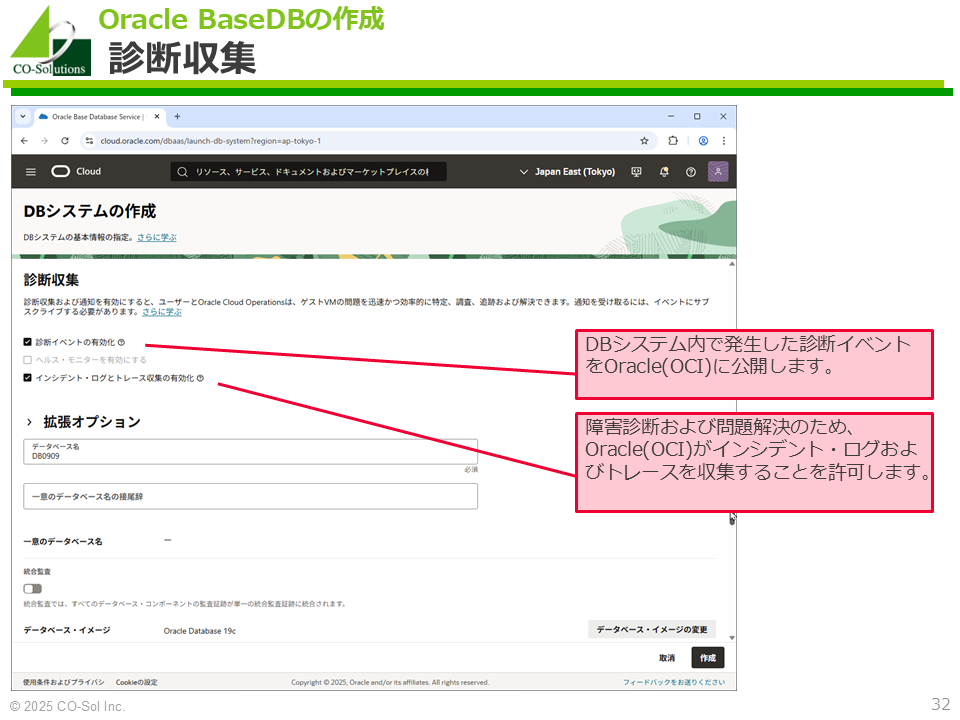
Task: Click the site info icon in address bar
Action: (89, 141)
